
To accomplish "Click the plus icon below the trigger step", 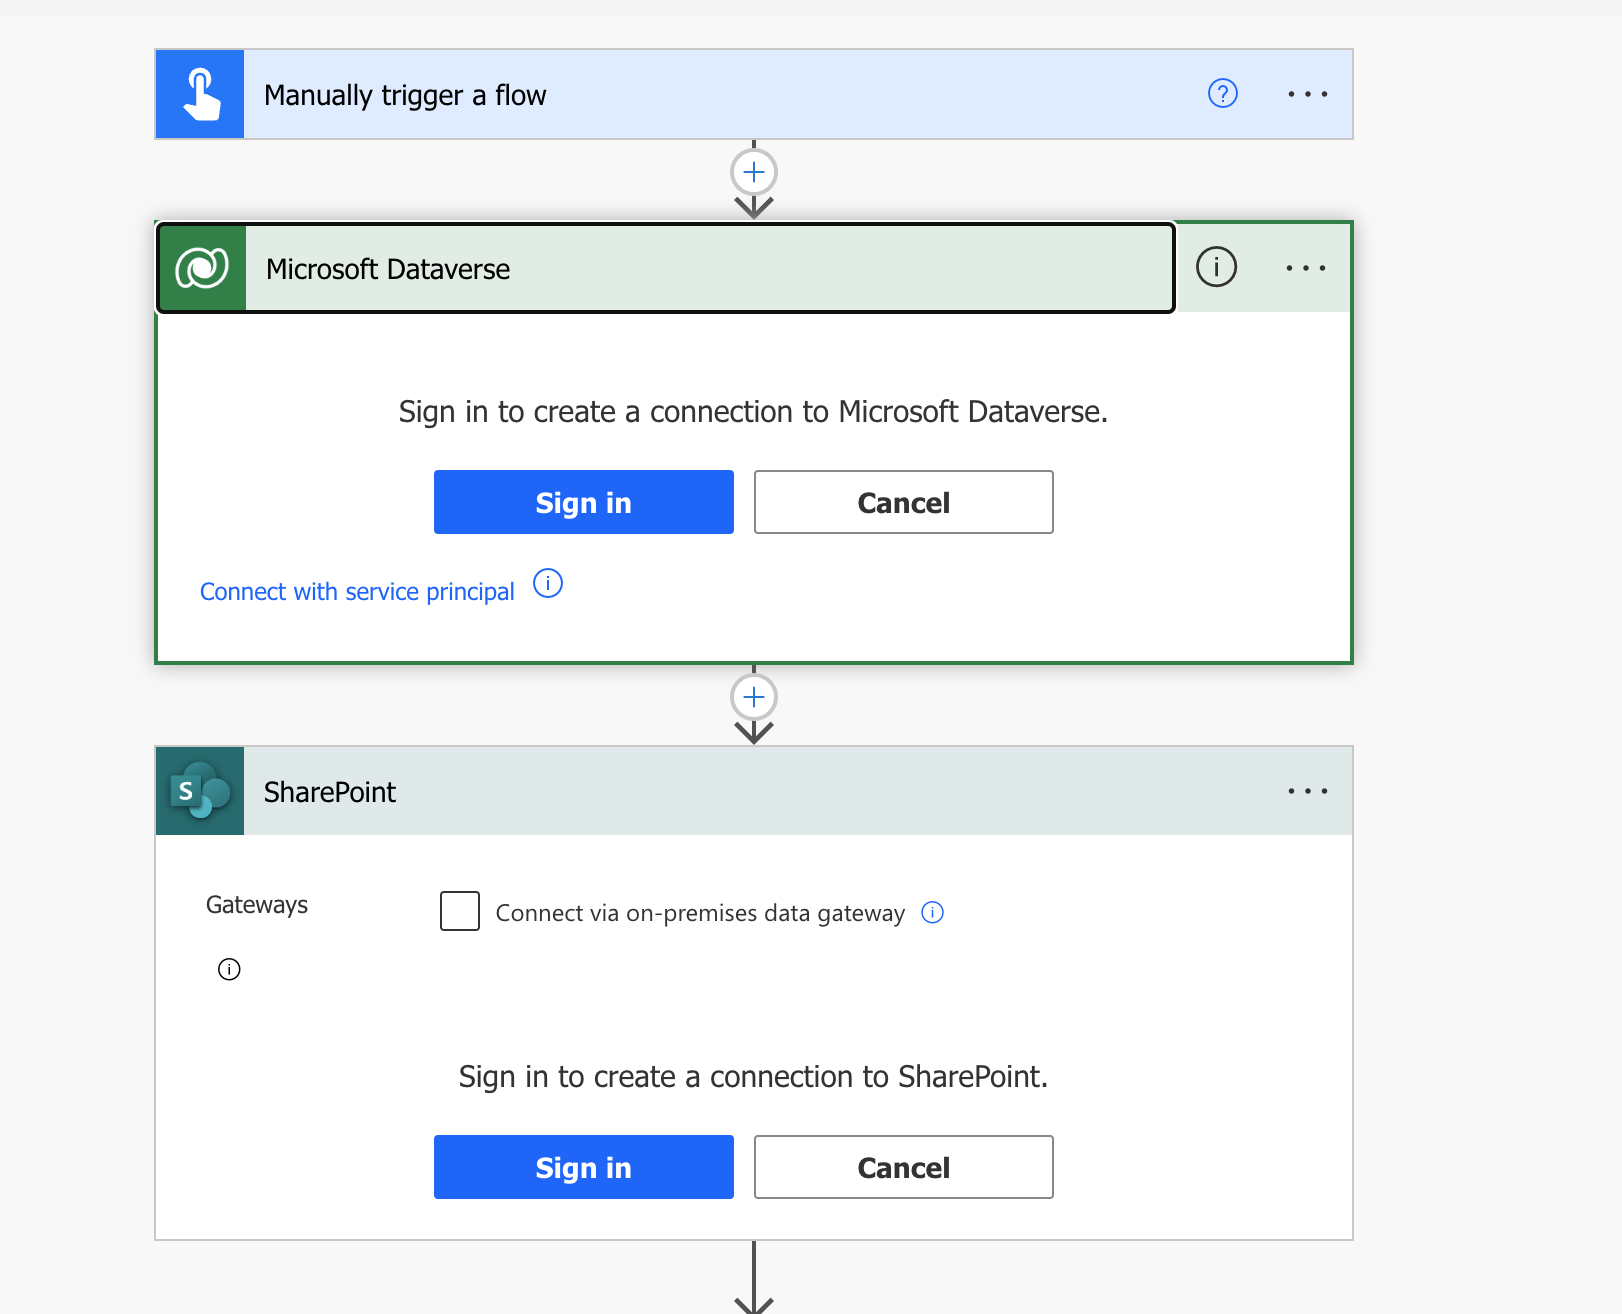I will coord(753,171).
